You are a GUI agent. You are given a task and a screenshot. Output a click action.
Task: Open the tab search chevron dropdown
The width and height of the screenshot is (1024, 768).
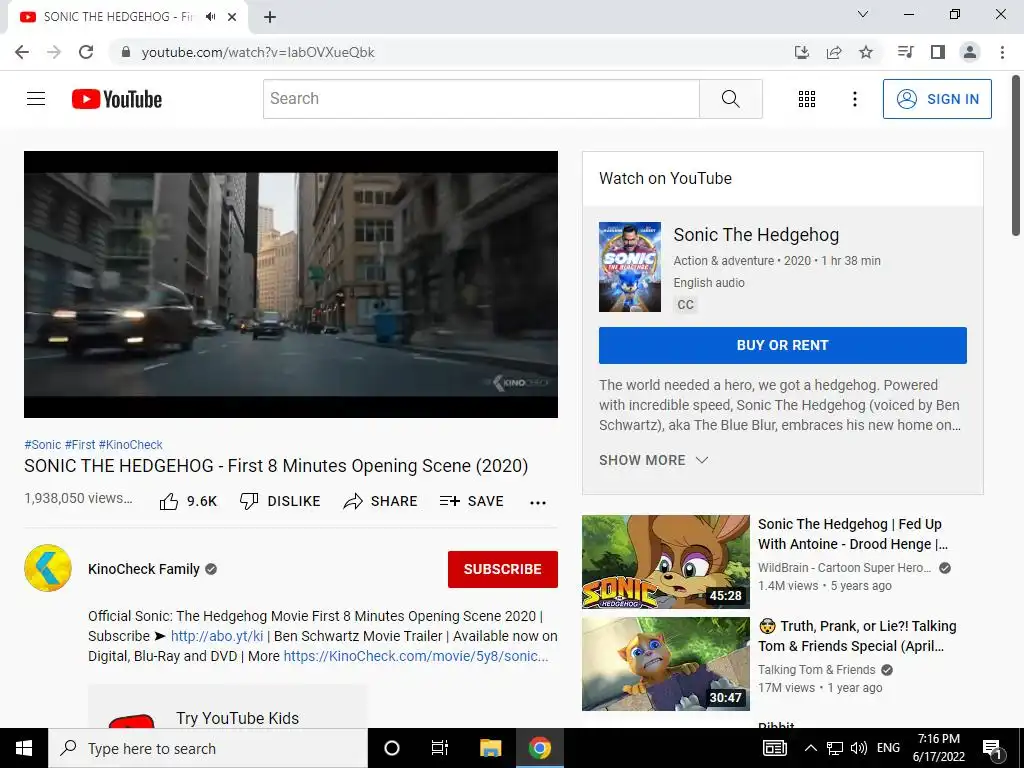[x=863, y=14]
